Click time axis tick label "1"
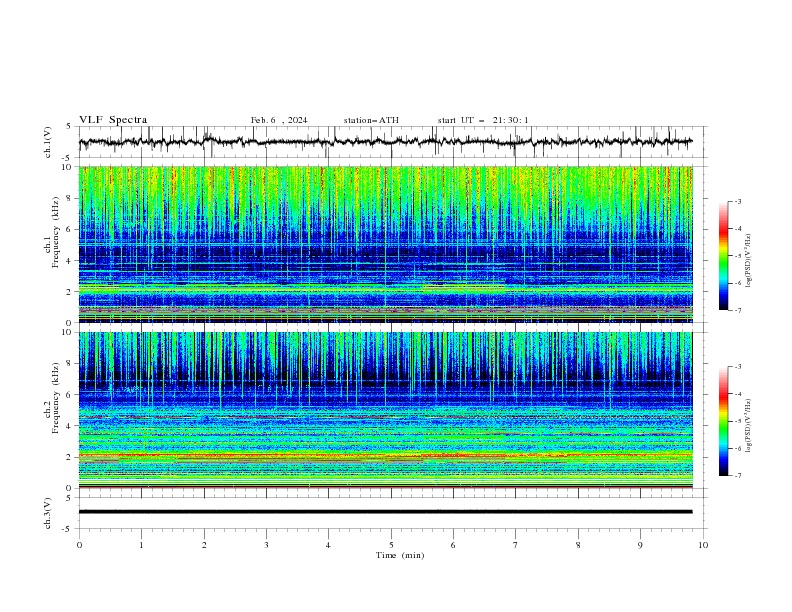Screen dimensions: 792x612 [141, 545]
